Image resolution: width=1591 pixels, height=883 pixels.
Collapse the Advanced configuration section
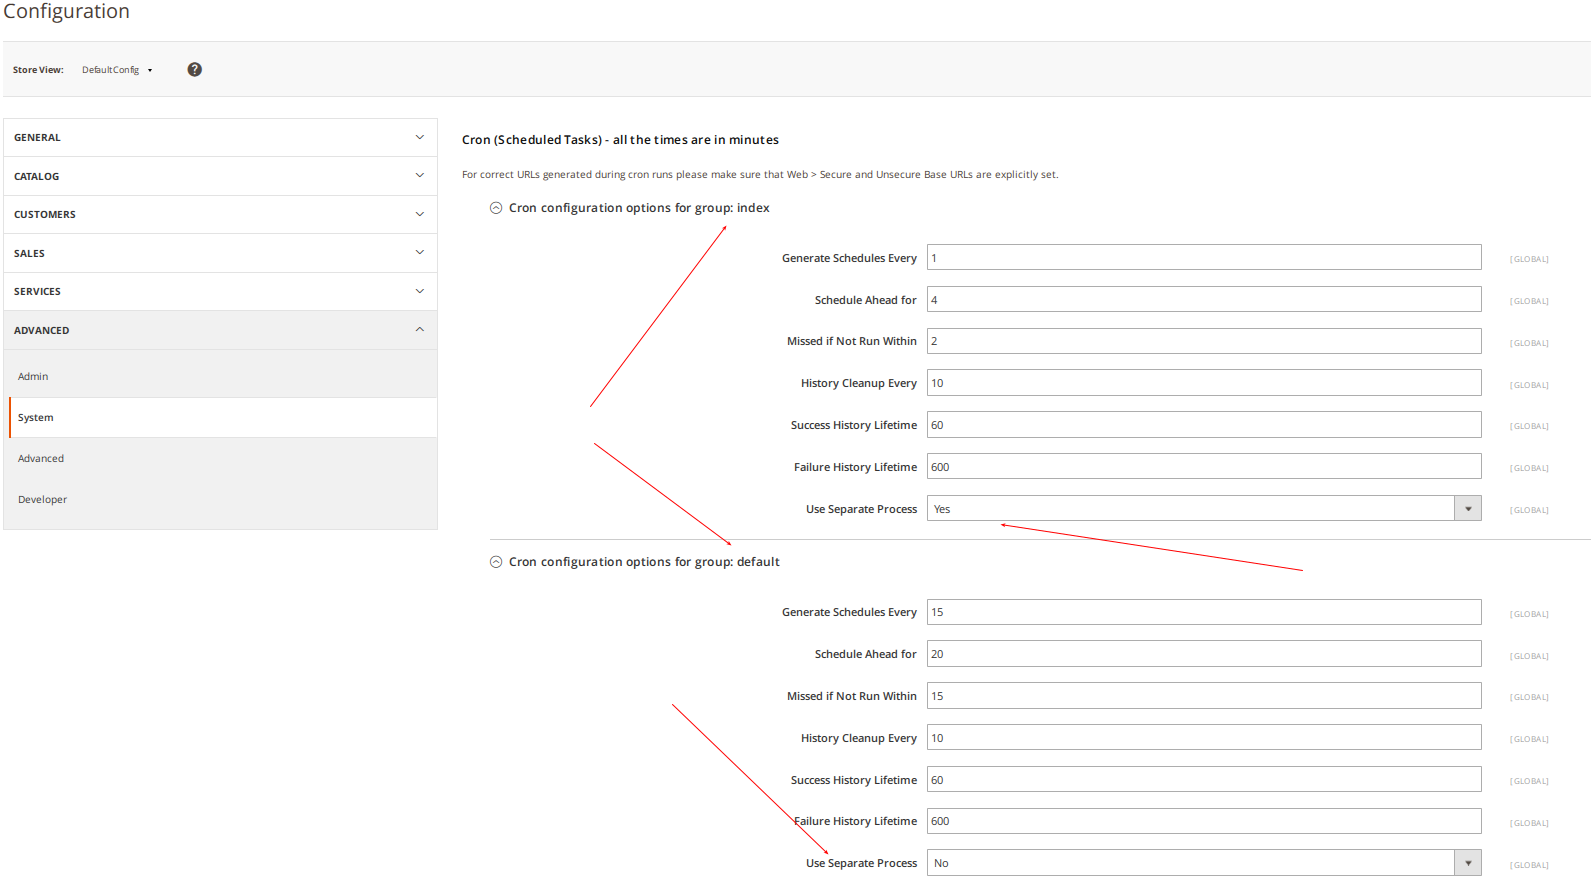(220, 330)
